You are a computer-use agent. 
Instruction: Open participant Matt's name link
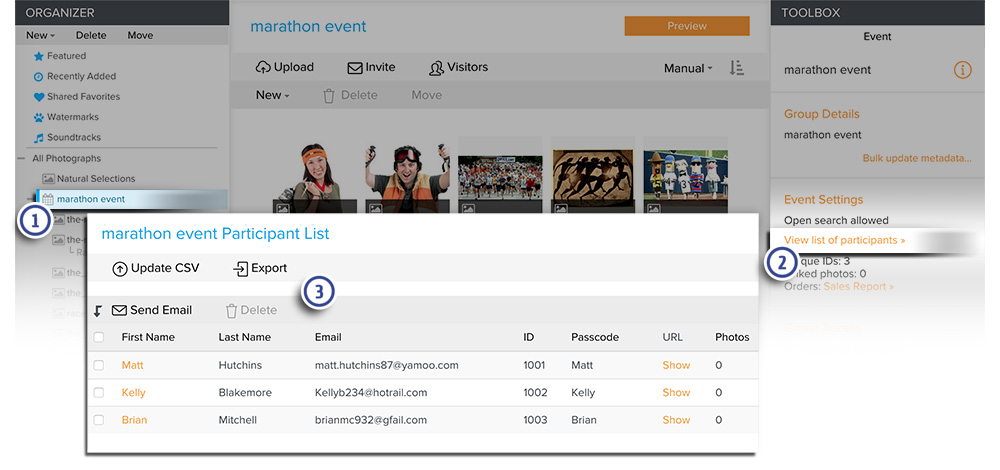pyautogui.click(x=133, y=365)
